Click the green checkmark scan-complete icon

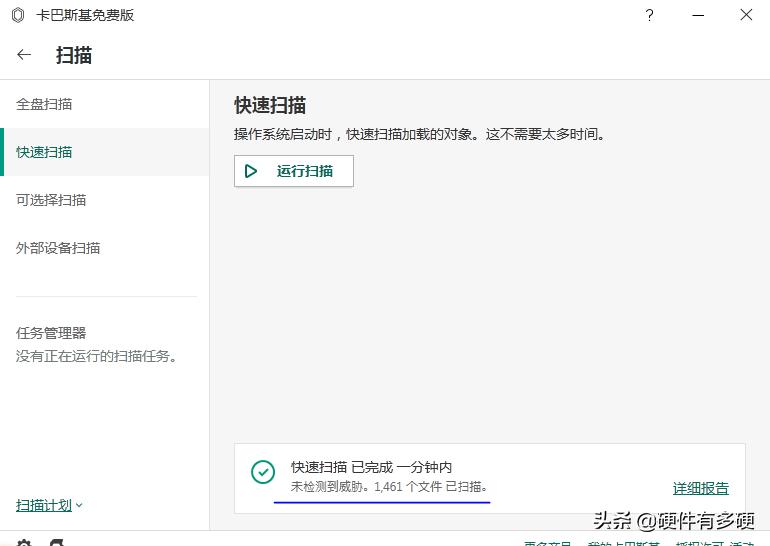[x=263, y=472]
